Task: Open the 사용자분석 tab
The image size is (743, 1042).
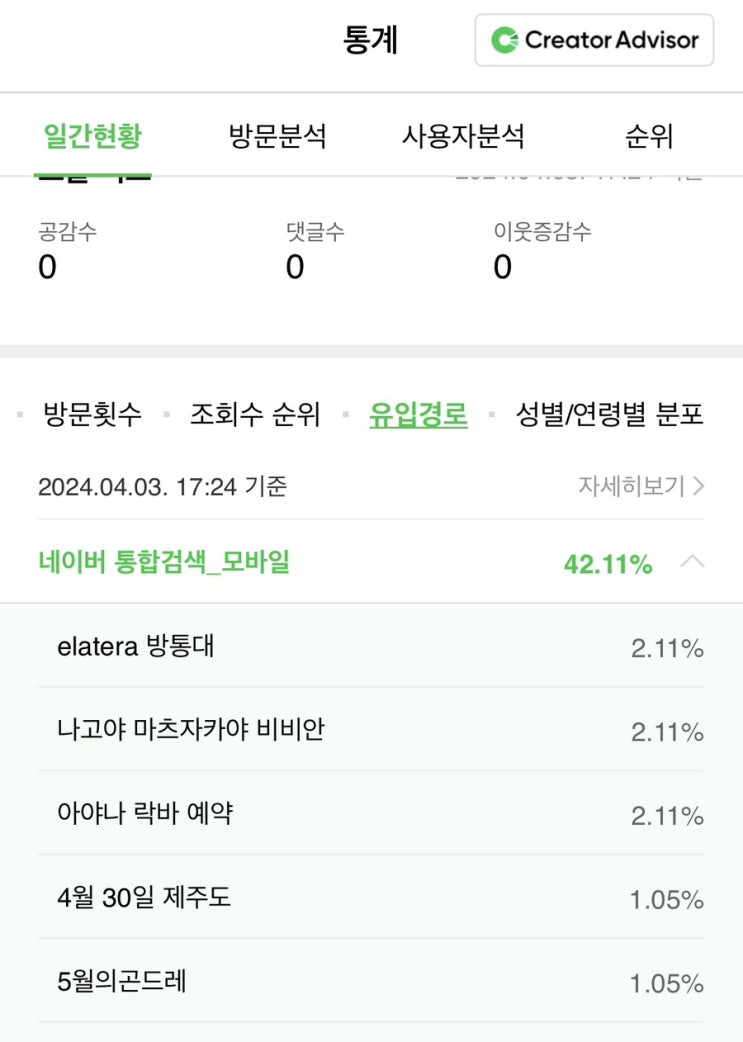Action: 463,136
